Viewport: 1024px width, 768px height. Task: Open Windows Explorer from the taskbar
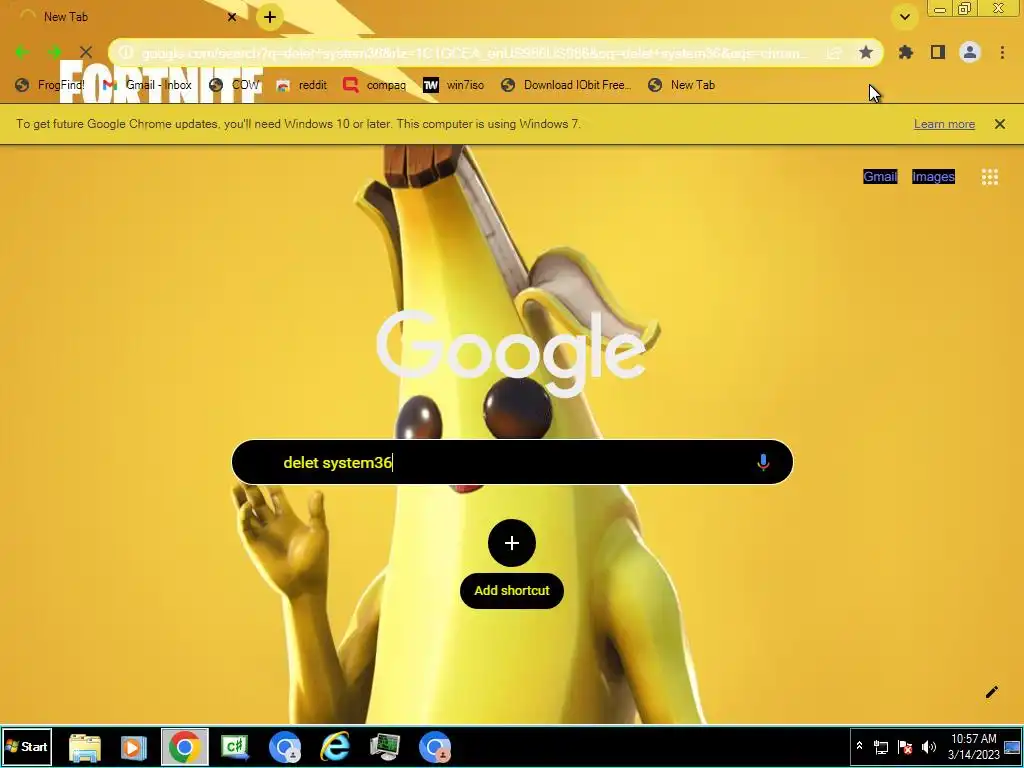point(85,747)
